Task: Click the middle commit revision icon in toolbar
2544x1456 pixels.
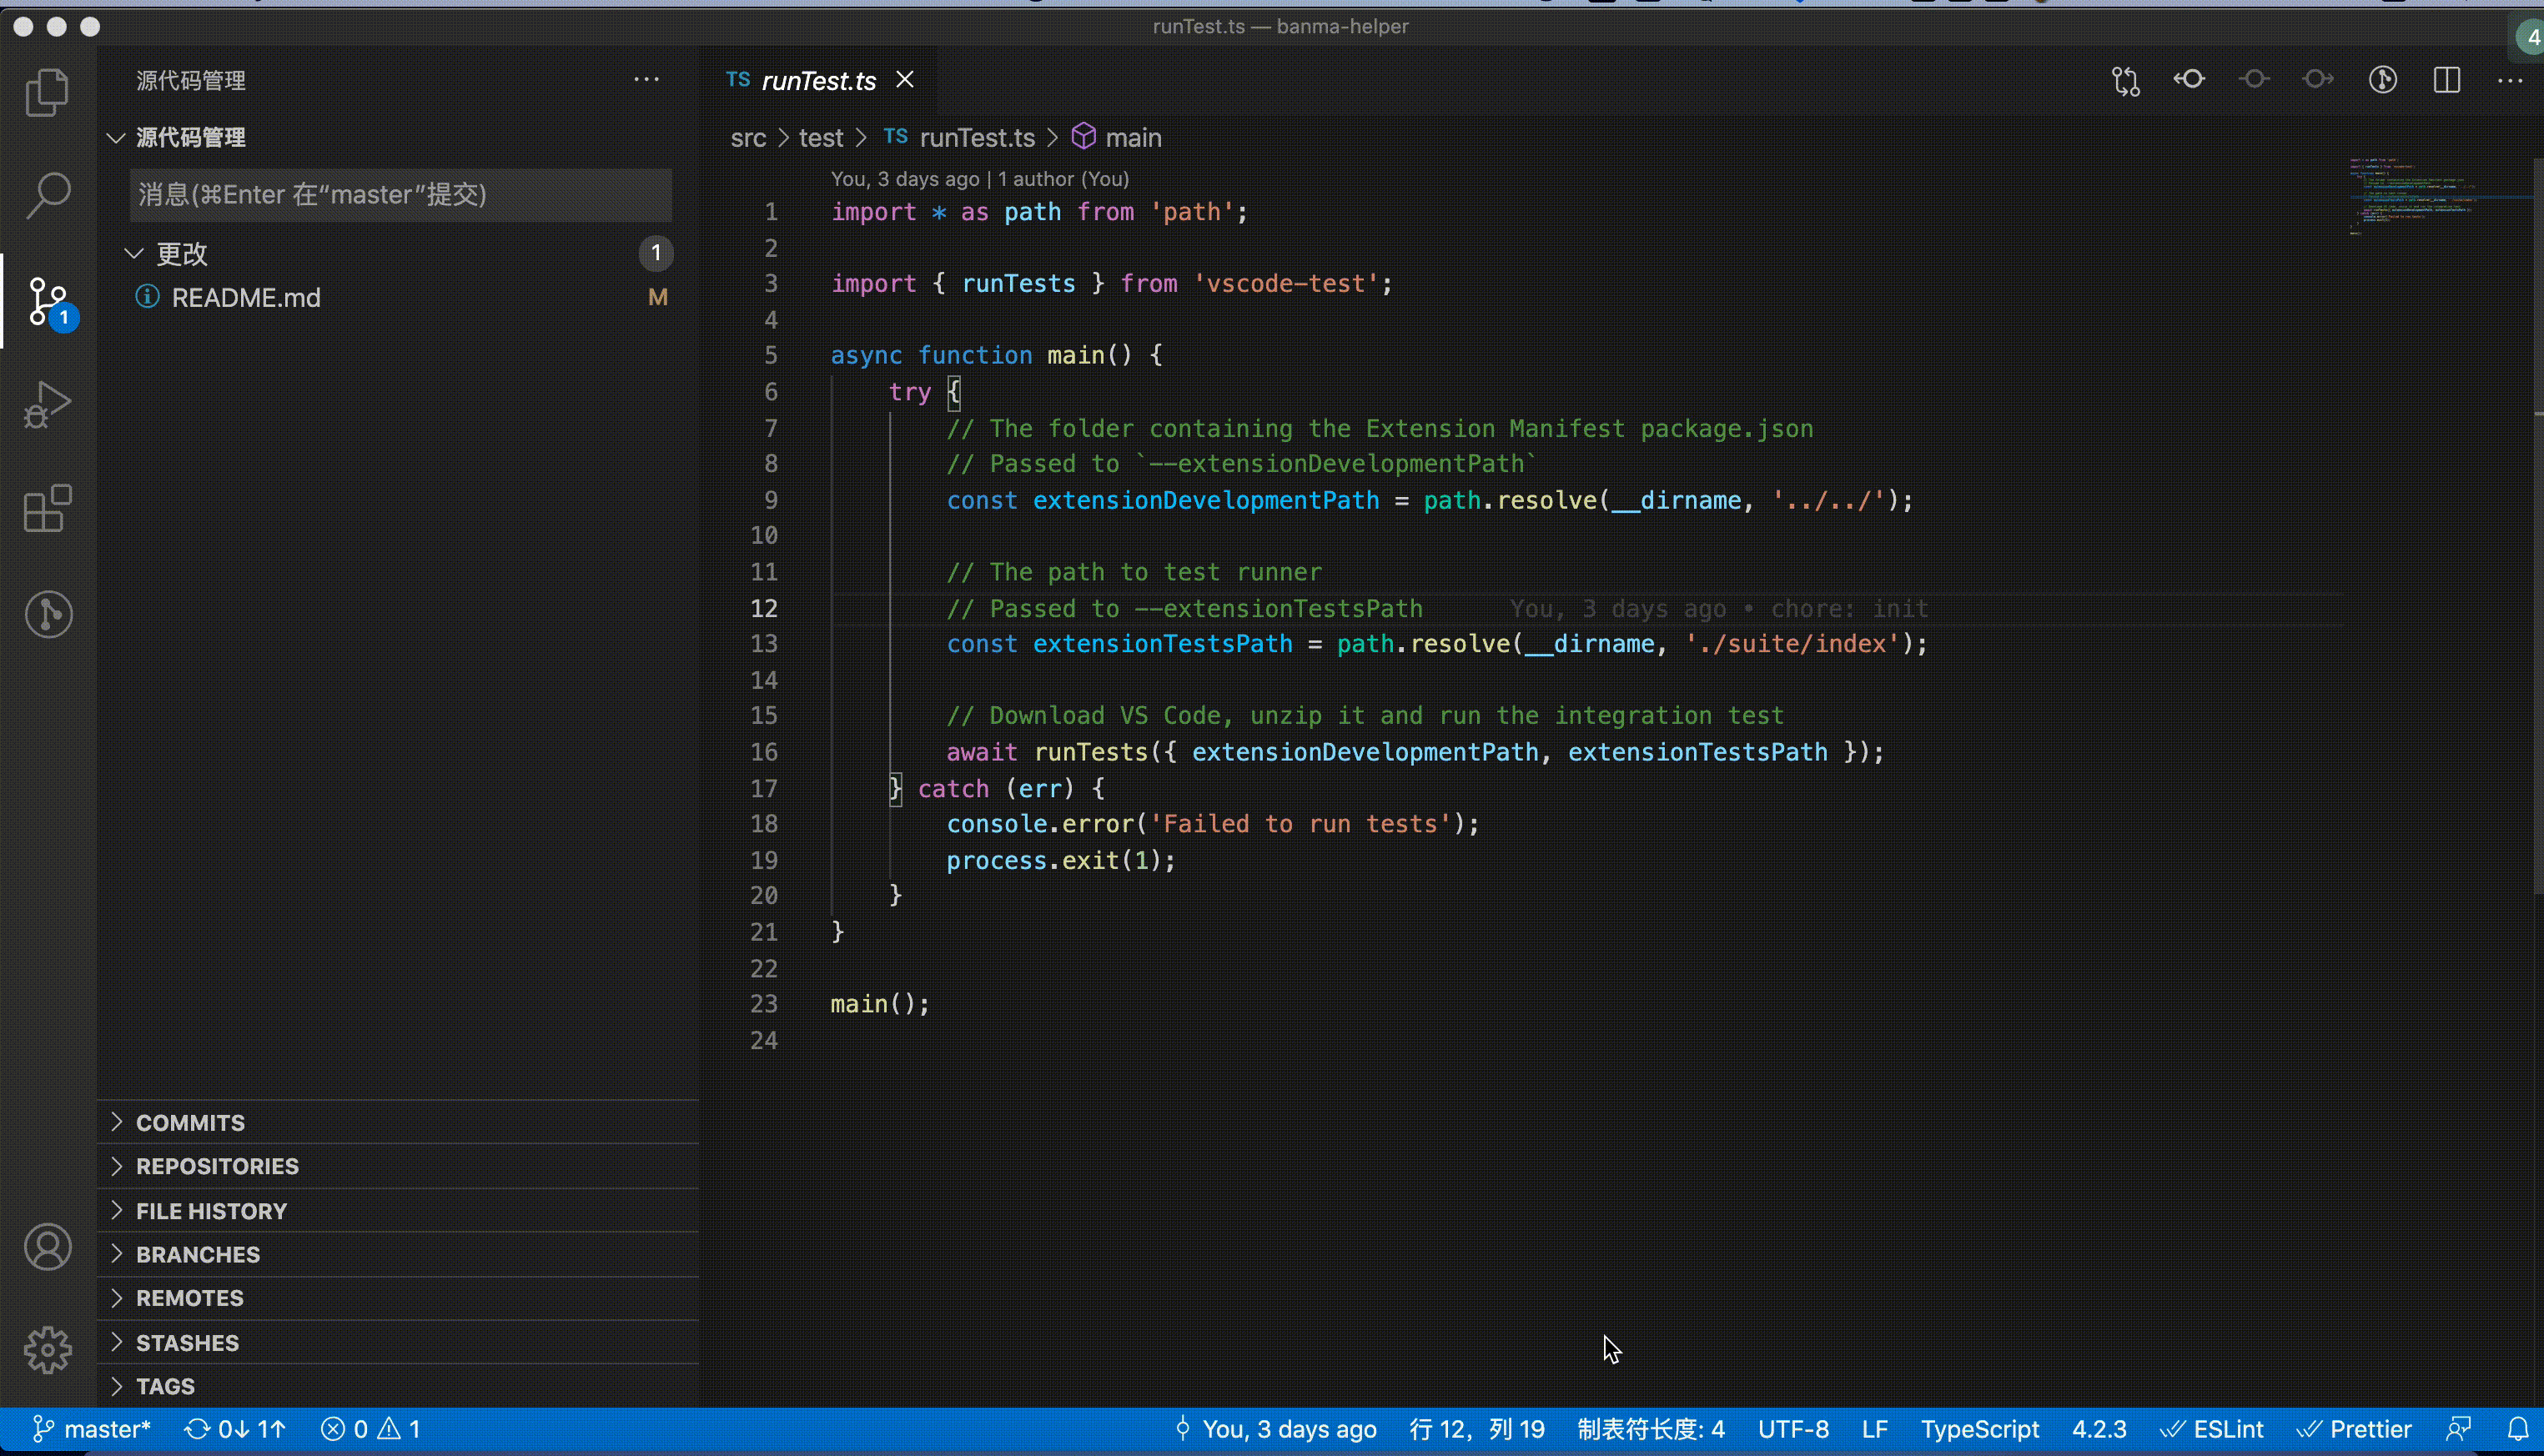Action: (2254, 80)
